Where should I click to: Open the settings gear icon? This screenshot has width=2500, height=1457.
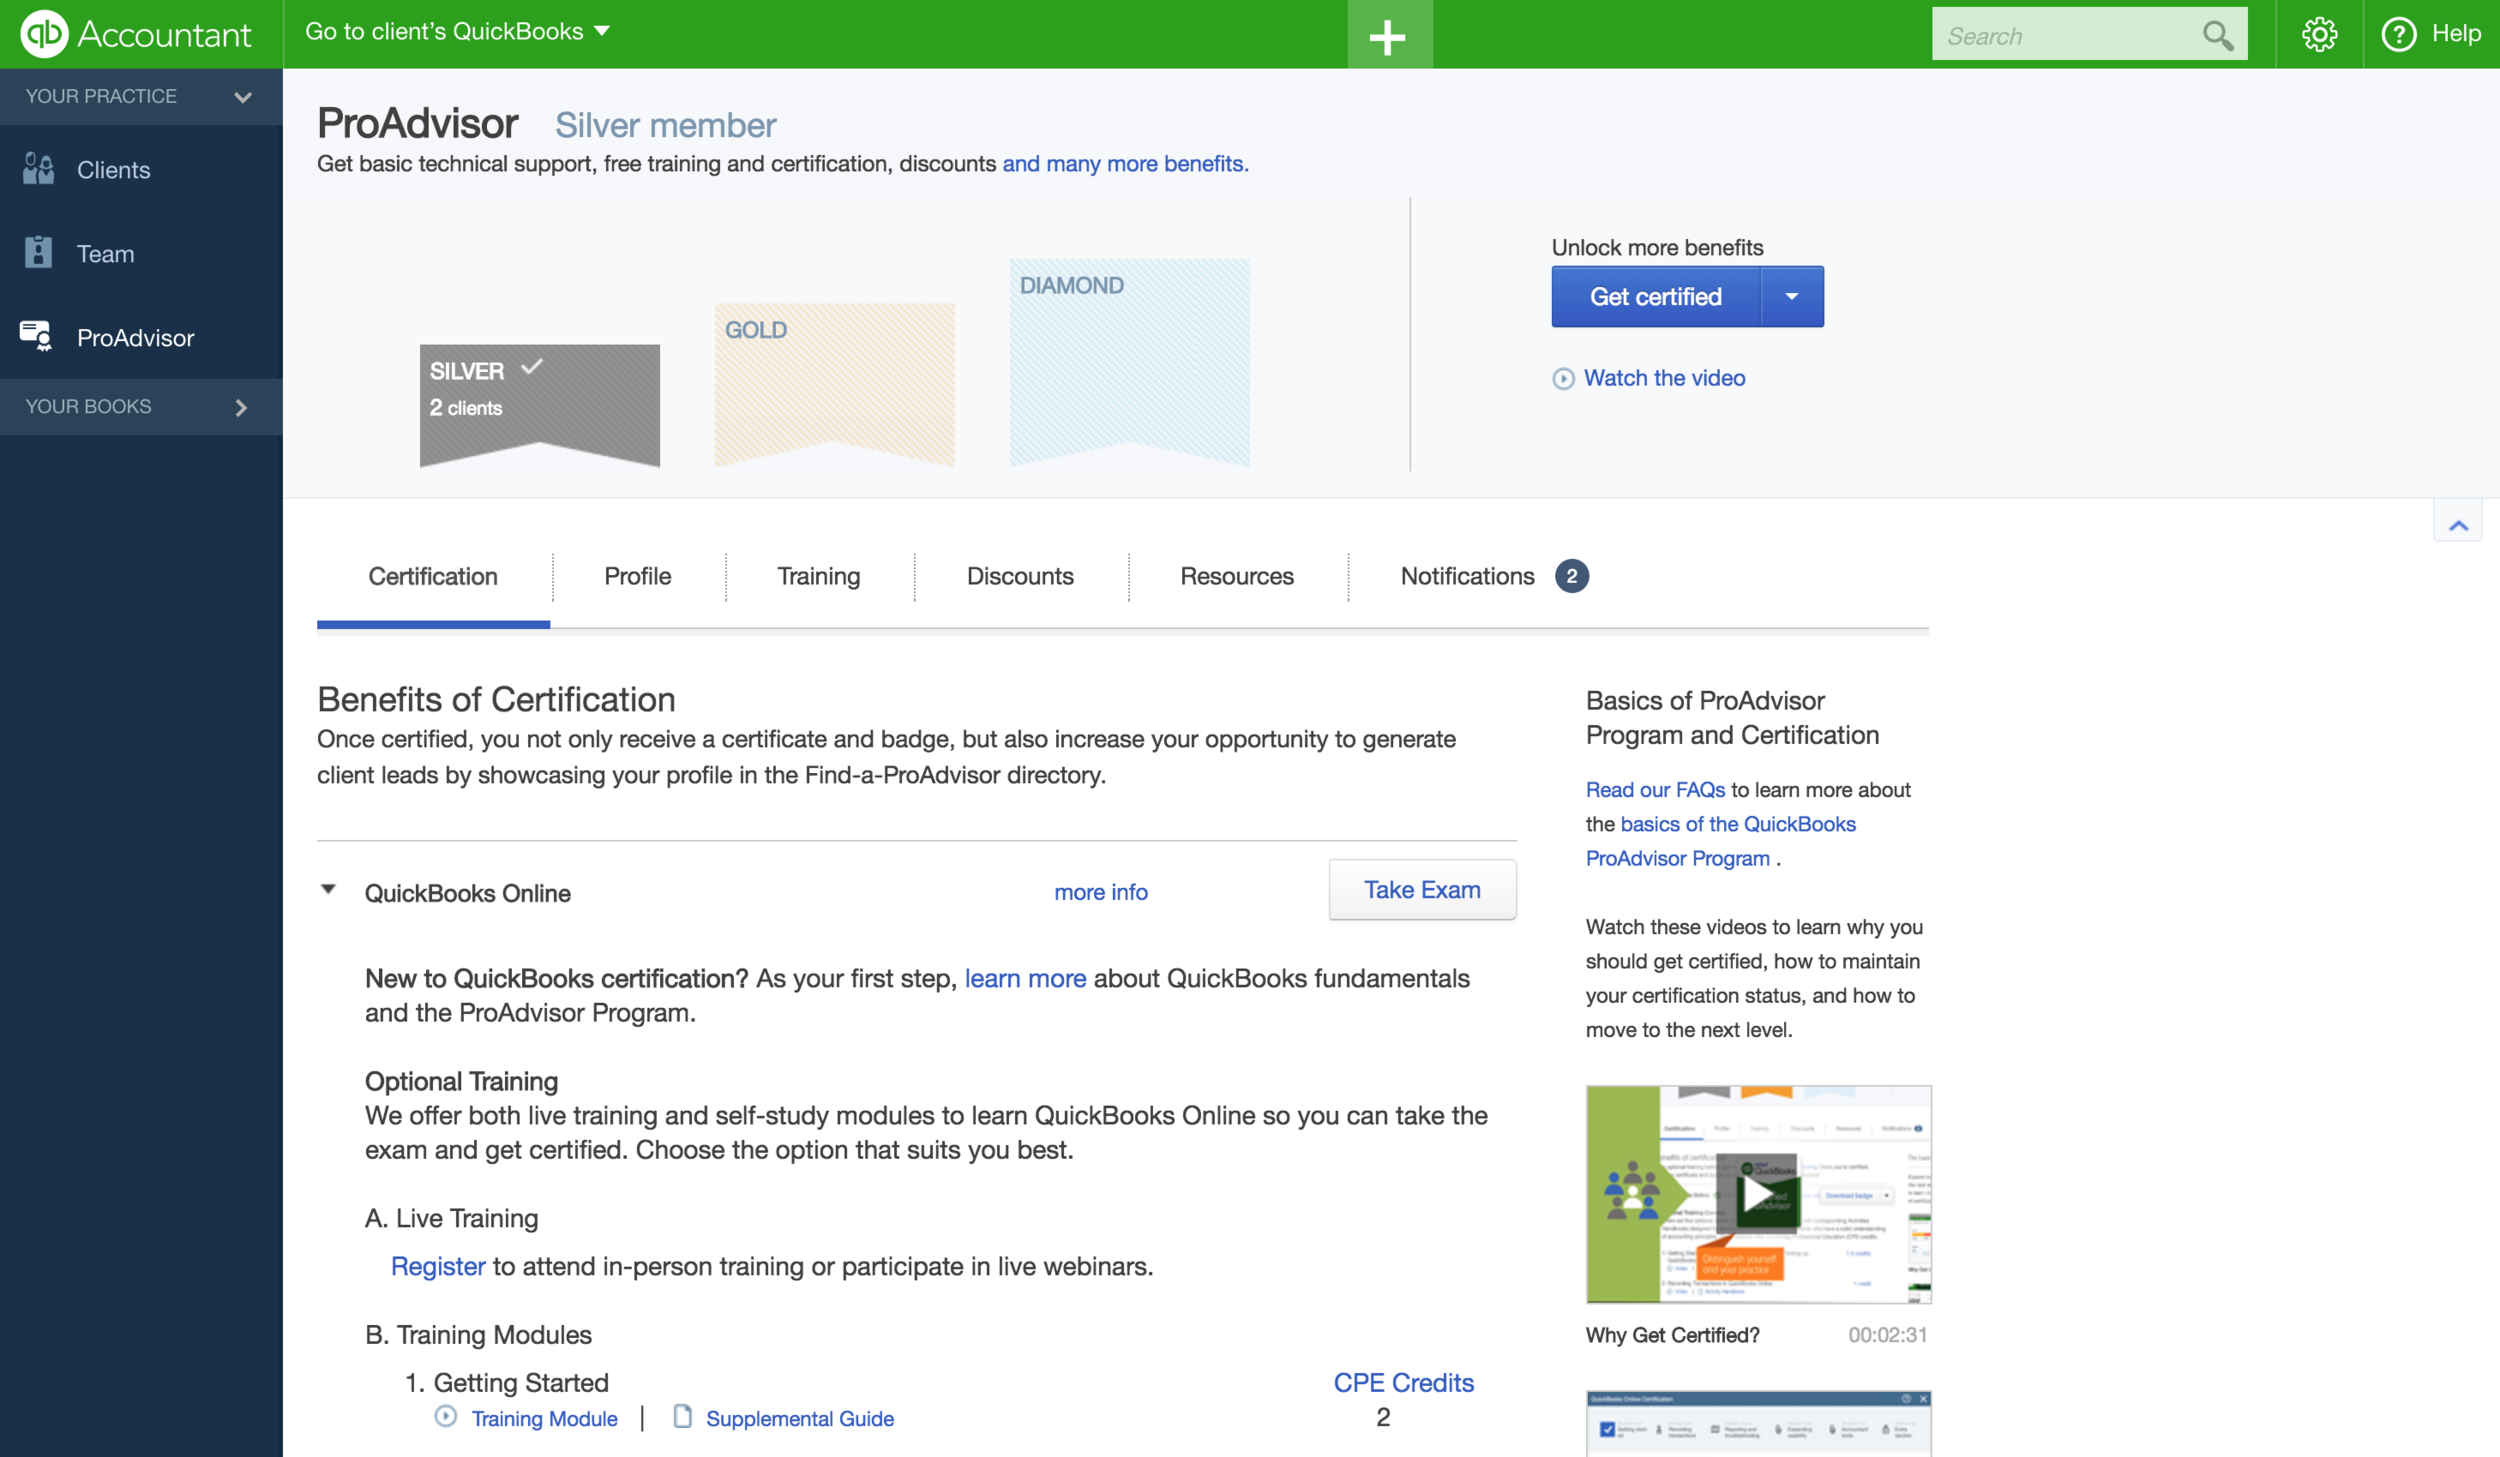2319,35
